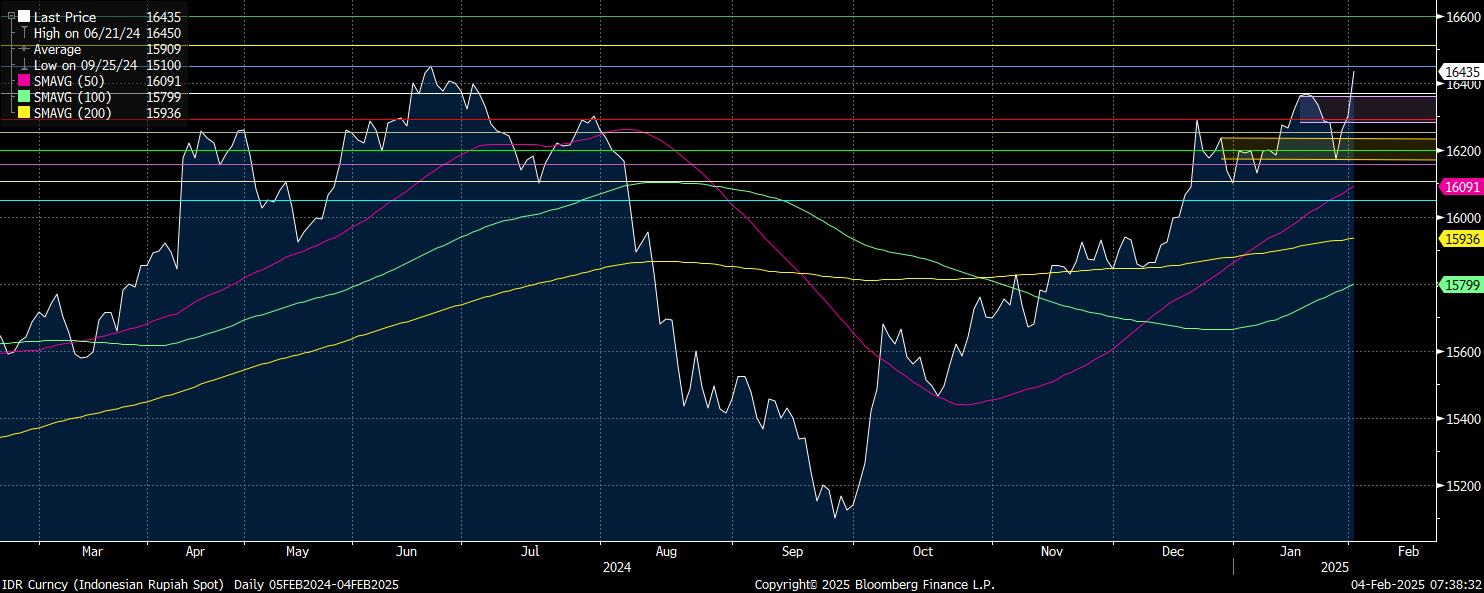1484x593 pixels.
Task: Click the Low marker icon in legend
Action: coord(24,65)
